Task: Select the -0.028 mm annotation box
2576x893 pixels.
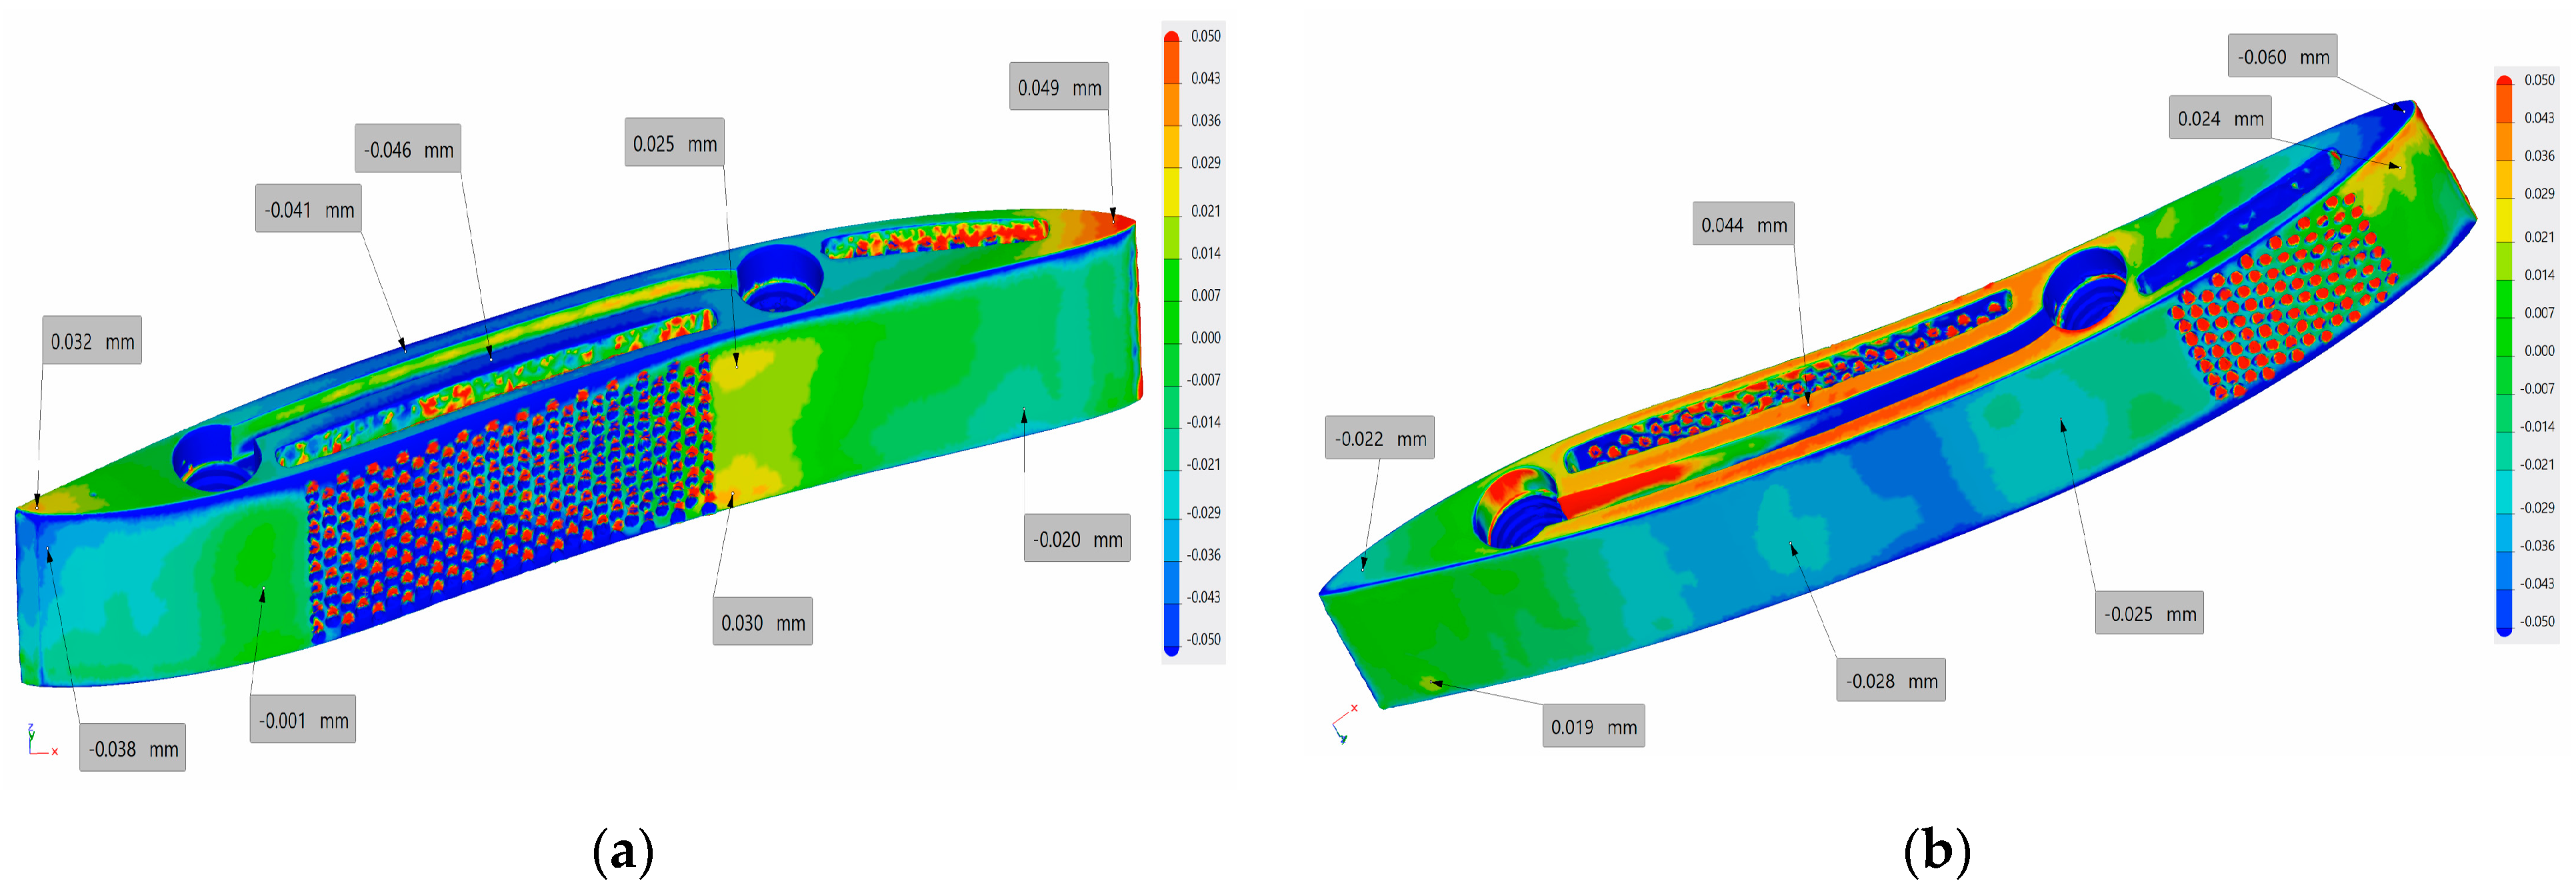Action: [1890, 680]
